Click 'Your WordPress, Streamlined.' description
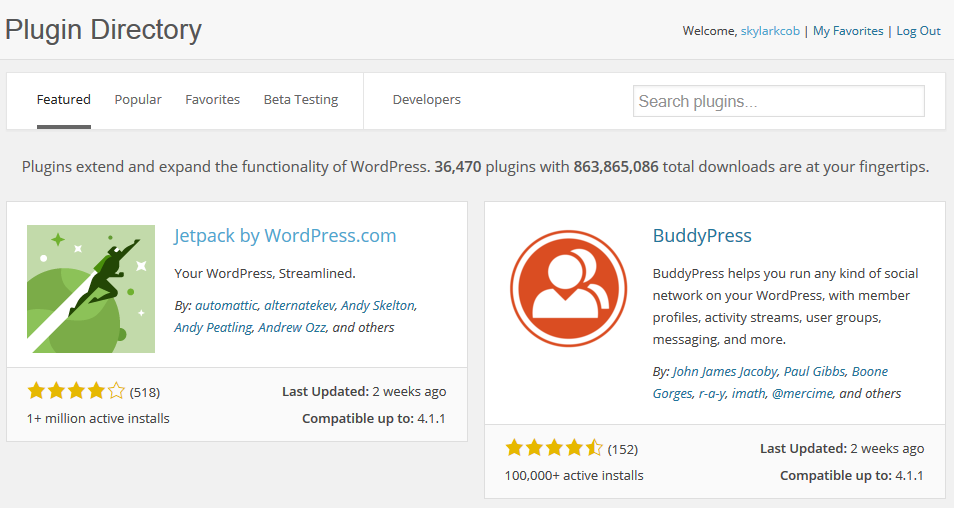Viewport: 954px width, 508px height. click(265, 274)
